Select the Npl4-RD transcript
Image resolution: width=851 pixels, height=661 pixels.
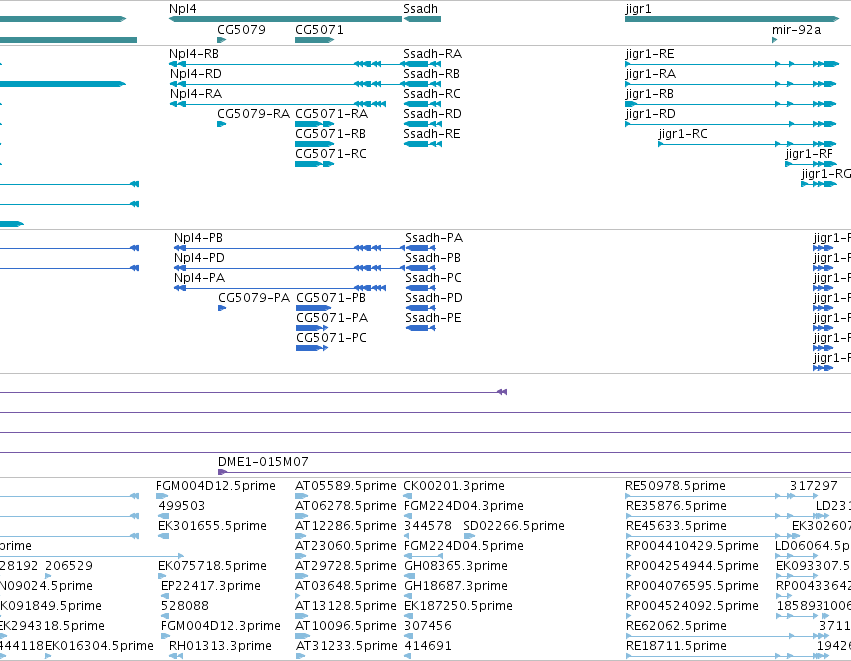pyautogui.click(x=195, y=74)
